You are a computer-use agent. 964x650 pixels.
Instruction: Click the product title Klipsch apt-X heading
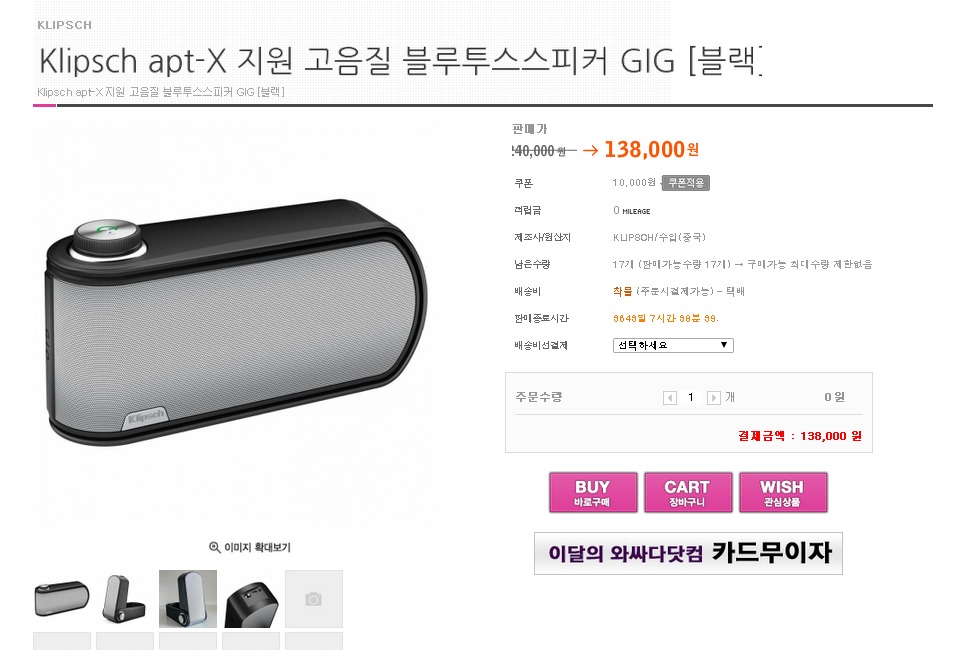tap(400, 60)
